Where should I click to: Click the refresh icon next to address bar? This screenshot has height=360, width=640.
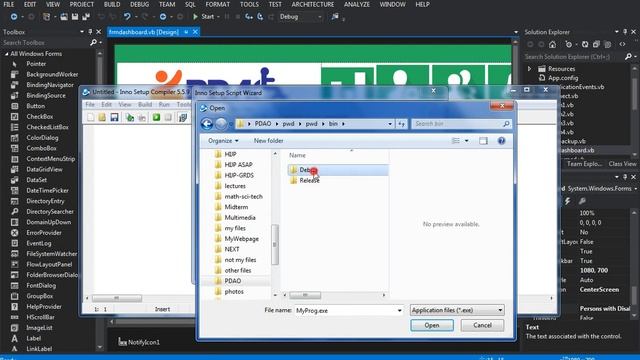[x=402, y=124]
